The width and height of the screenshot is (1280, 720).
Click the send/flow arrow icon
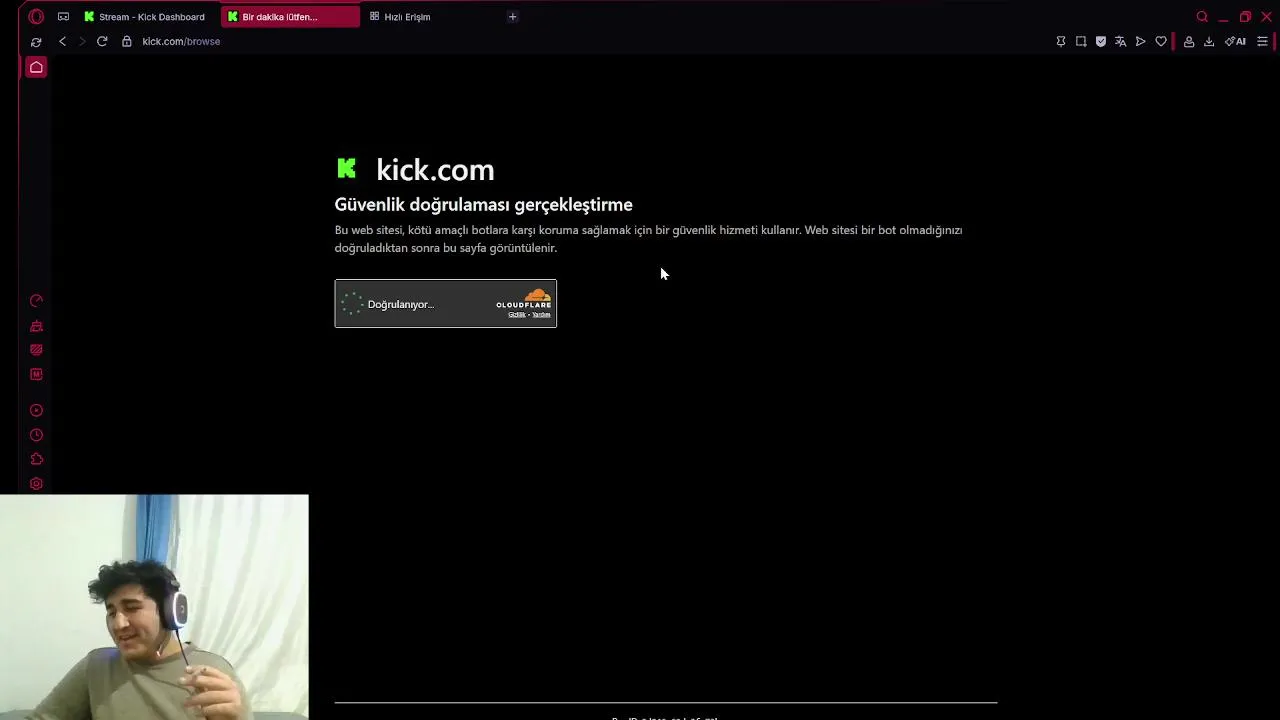[1140, 41]
